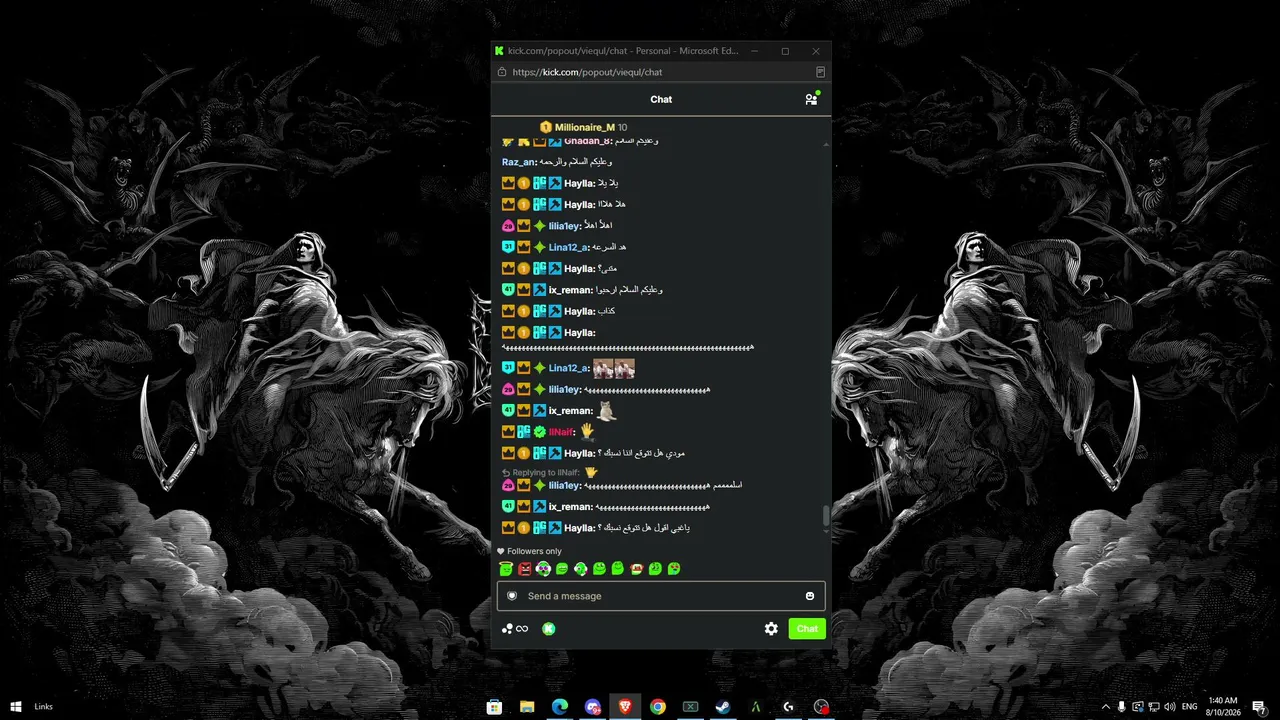Screen dimensions: 1280x720
Task: Open the notification center icon
Action: tap(1259, 707)
